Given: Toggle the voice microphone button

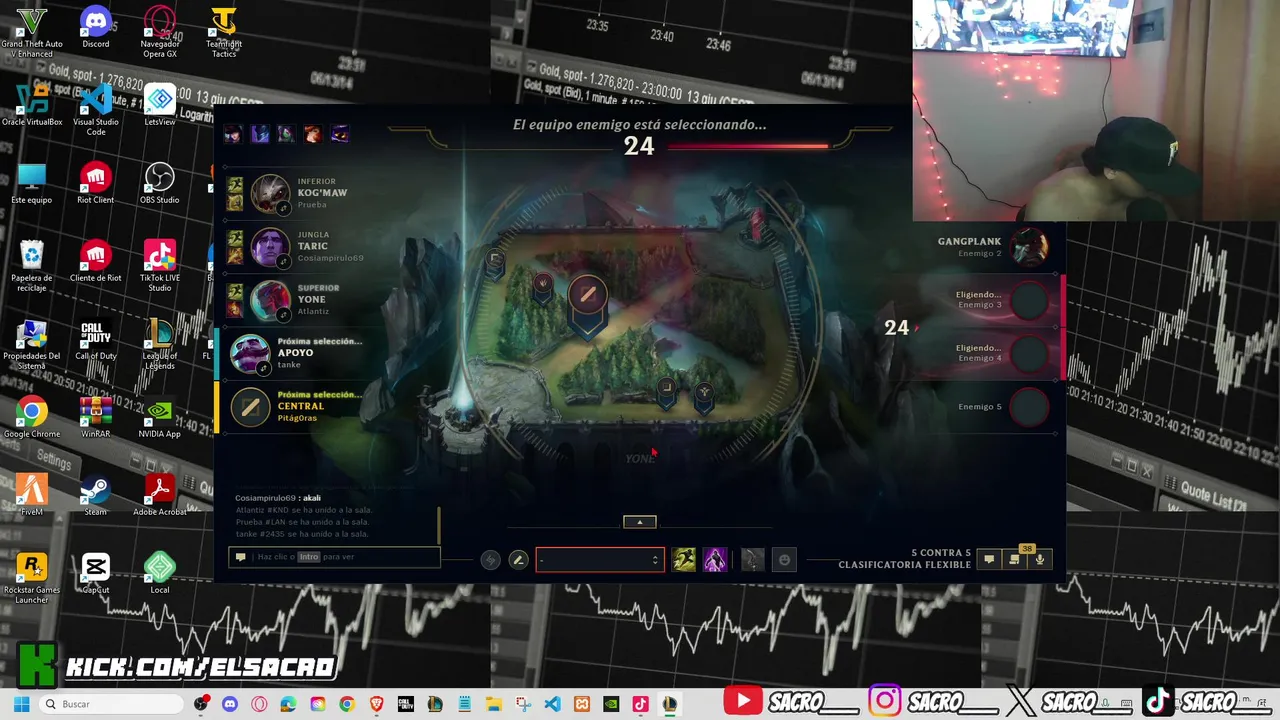Looking at the screenshot, I should point(1040,560).
